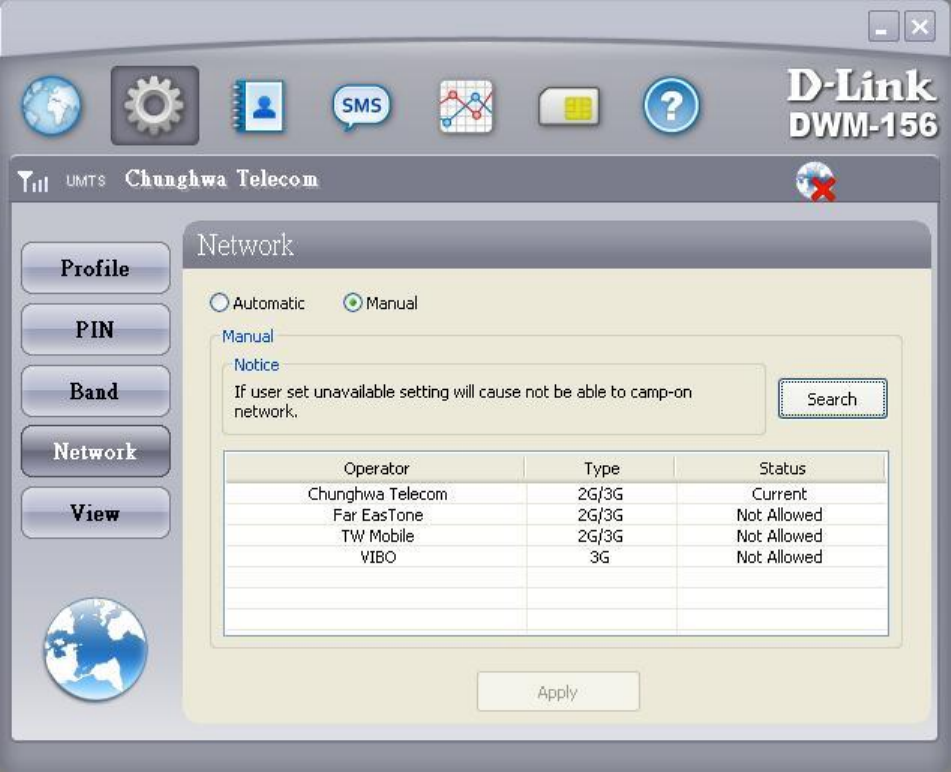951x772 pixels.
Task: Open the Help question mark icon
Action: (x=671, y=106)
